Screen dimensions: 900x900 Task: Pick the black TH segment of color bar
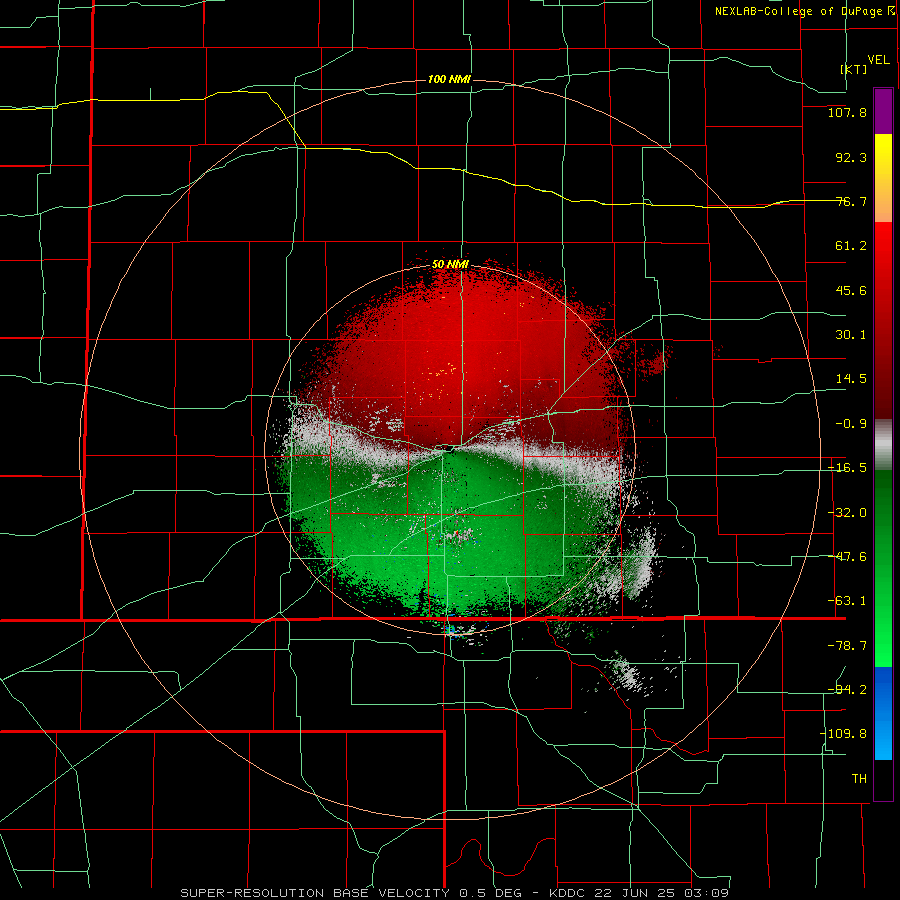[x=883, y=779]
